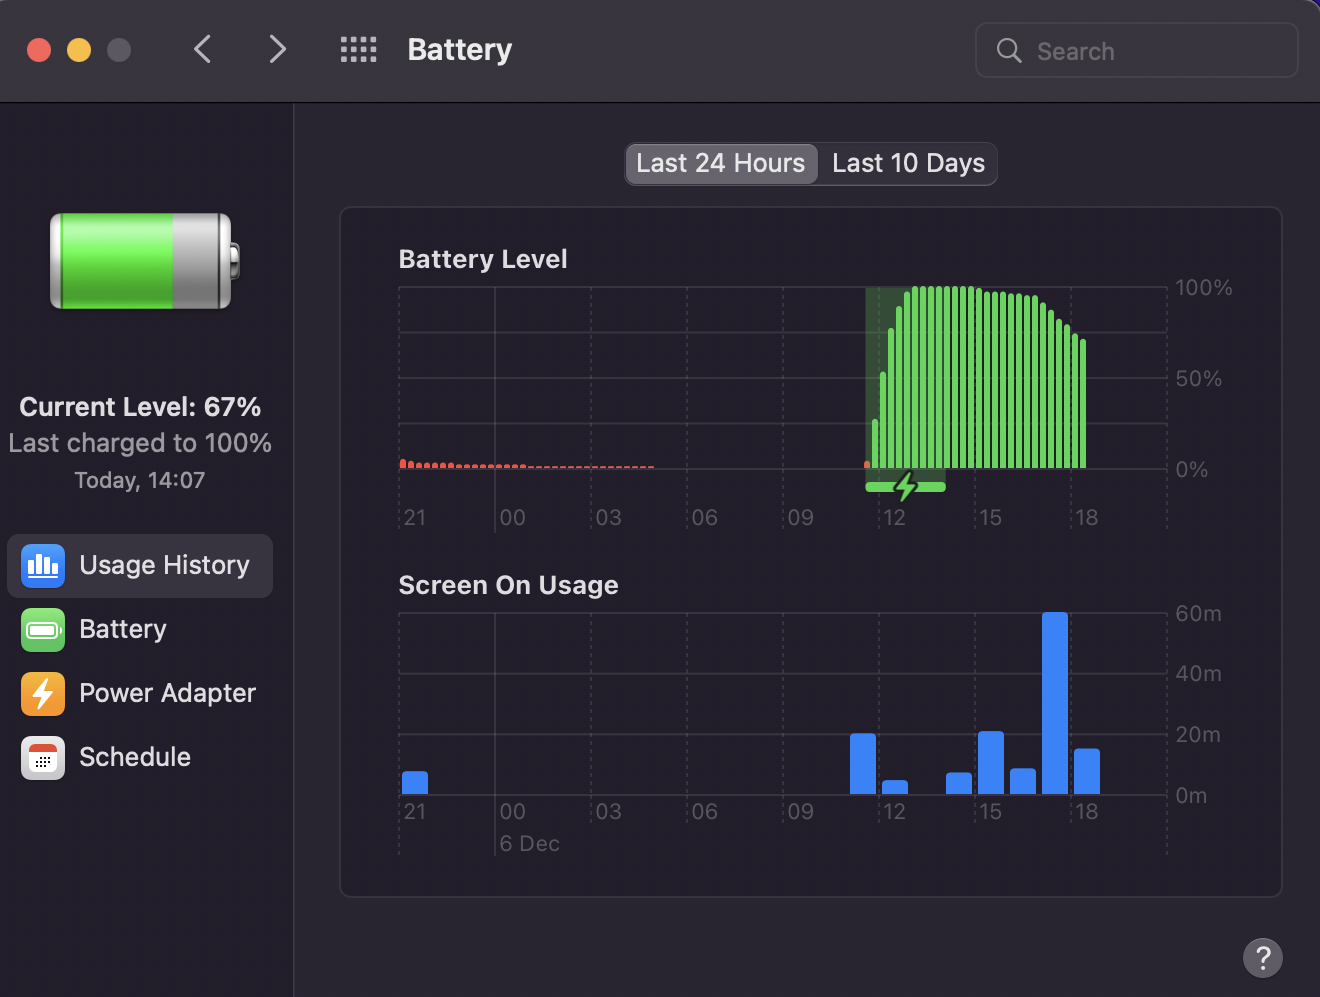Go back with the left chevron
This screenshot has width=1320, height=997.
(203, 50)
